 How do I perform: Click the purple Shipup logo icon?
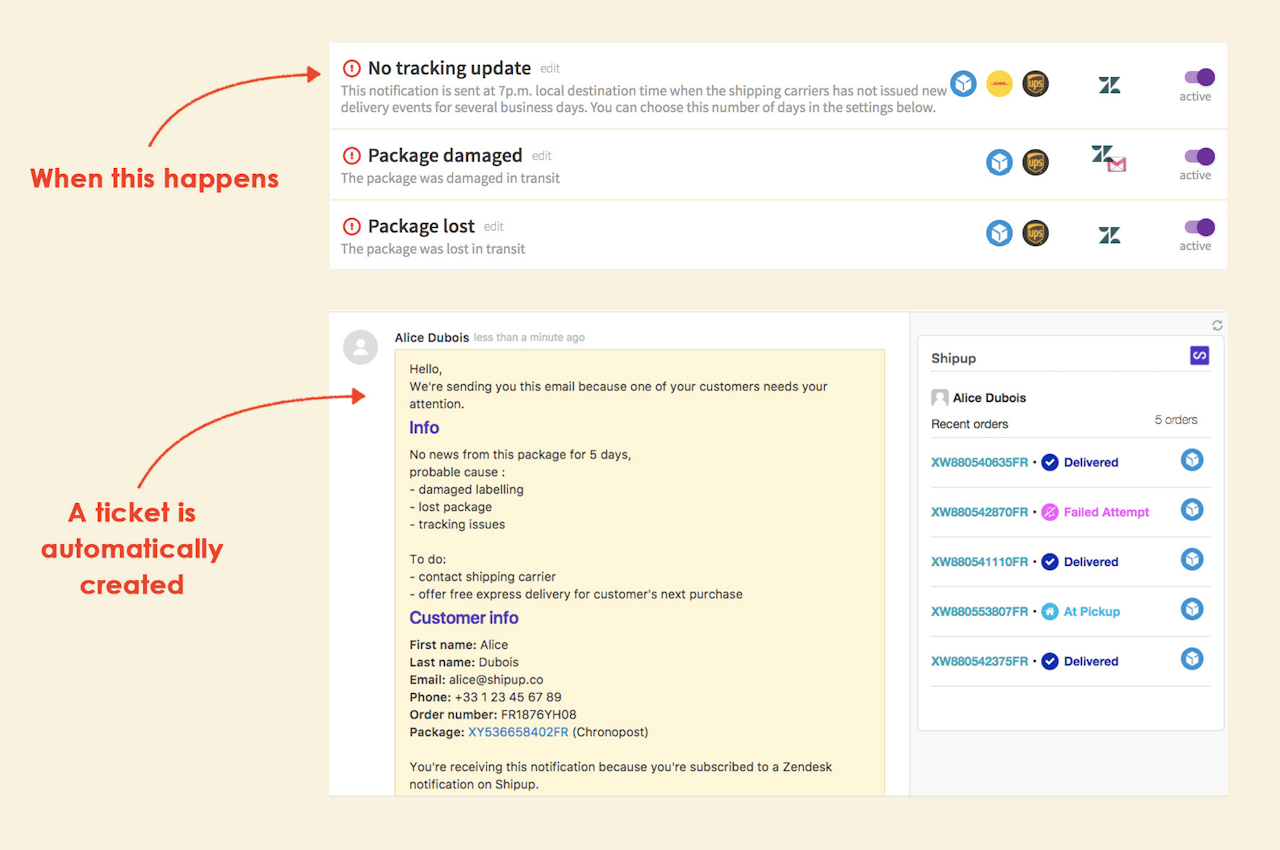click(1199, 355)
